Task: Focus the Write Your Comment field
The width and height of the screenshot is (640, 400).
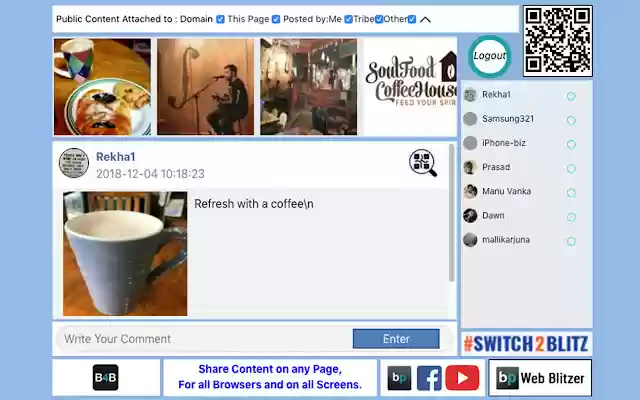Action: 204,339
